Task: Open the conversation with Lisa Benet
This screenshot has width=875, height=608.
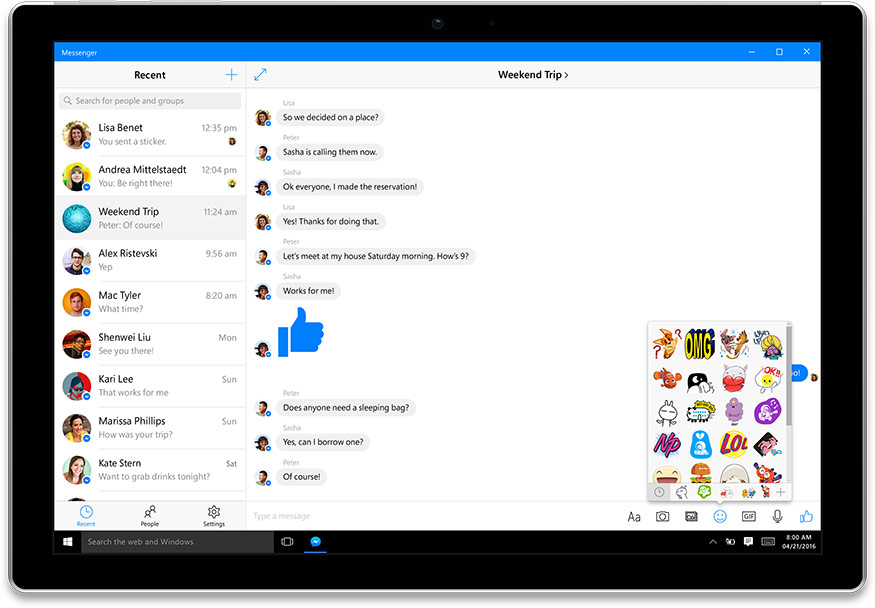Action: (150, 135)
